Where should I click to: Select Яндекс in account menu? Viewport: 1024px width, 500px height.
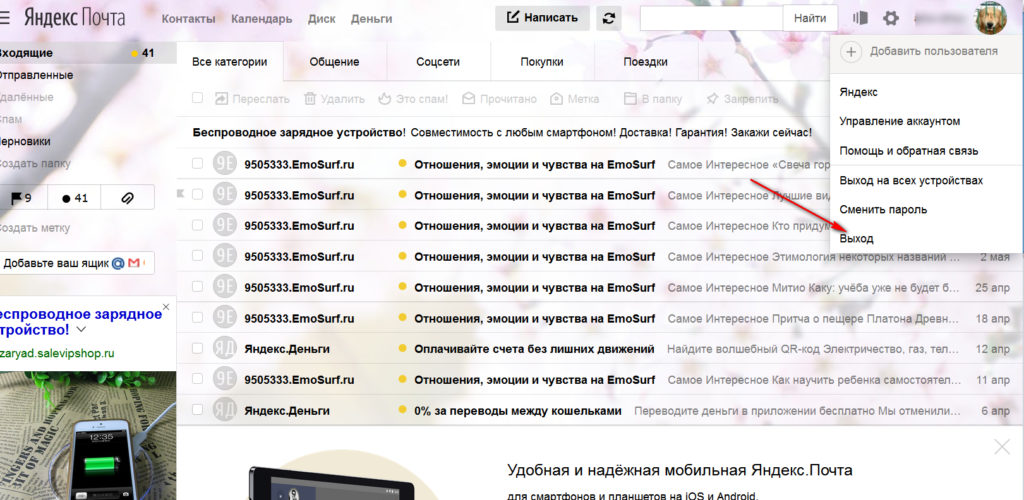pyautogui.click(x=858, y=92)
